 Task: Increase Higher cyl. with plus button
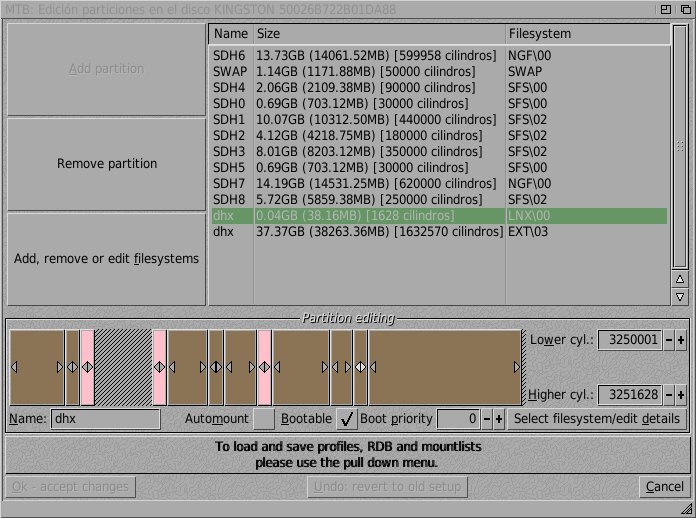click(x=682, y=395)
